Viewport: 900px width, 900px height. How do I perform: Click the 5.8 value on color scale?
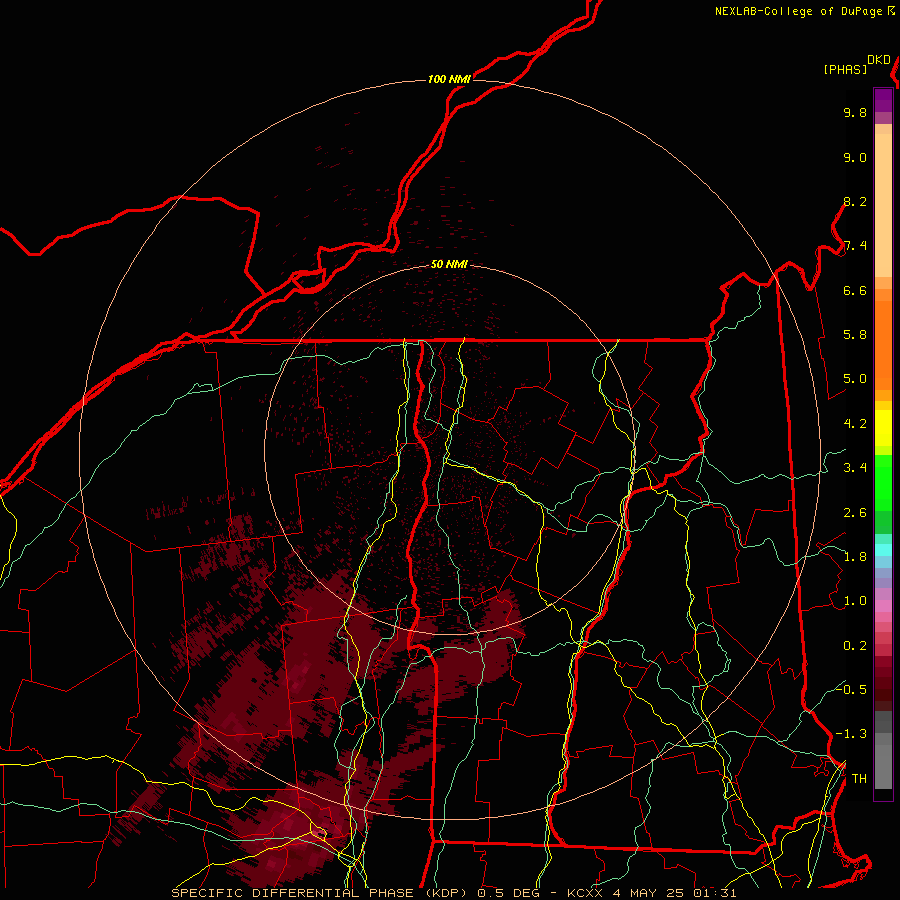855,335
